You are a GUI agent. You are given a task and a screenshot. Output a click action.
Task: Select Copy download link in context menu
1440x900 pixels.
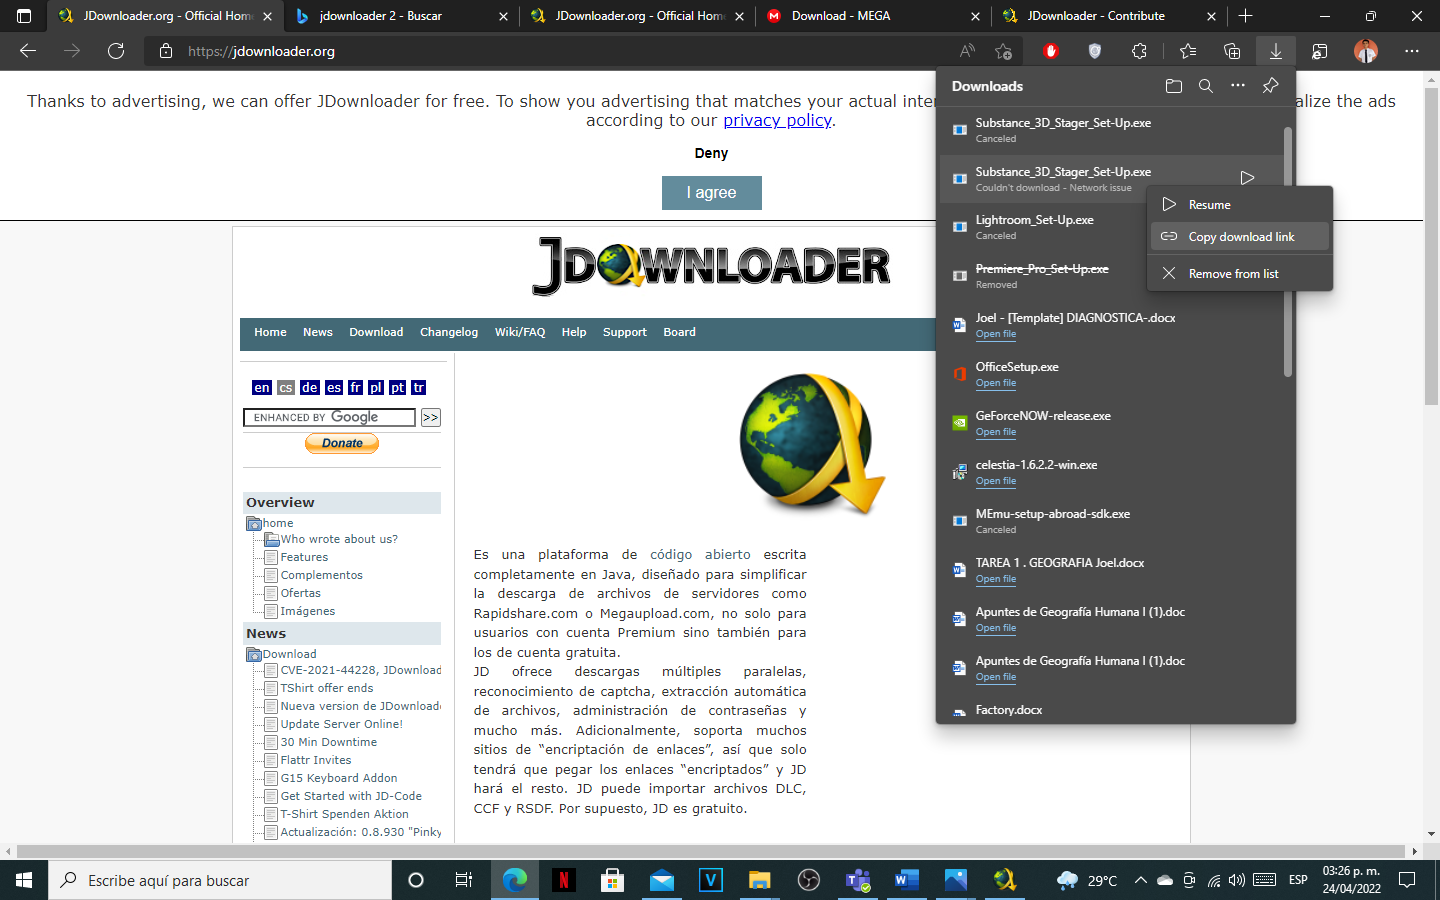click(x=1240, y=237)
